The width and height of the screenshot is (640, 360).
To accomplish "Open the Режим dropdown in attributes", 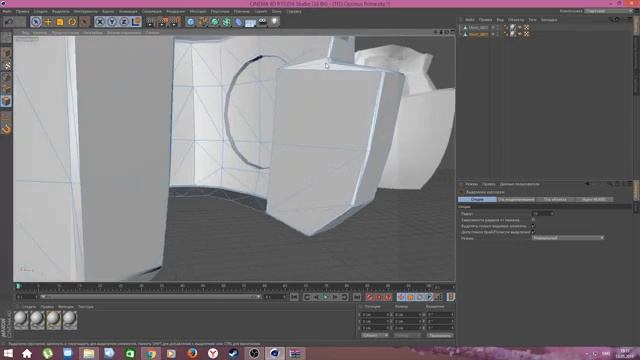I will (568, 238).
